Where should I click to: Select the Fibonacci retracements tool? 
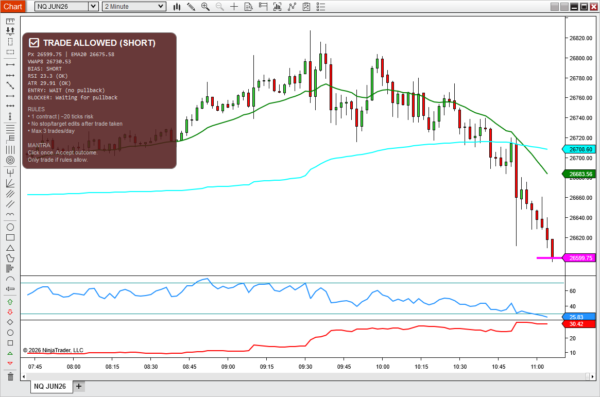click(x=10, y=128)
